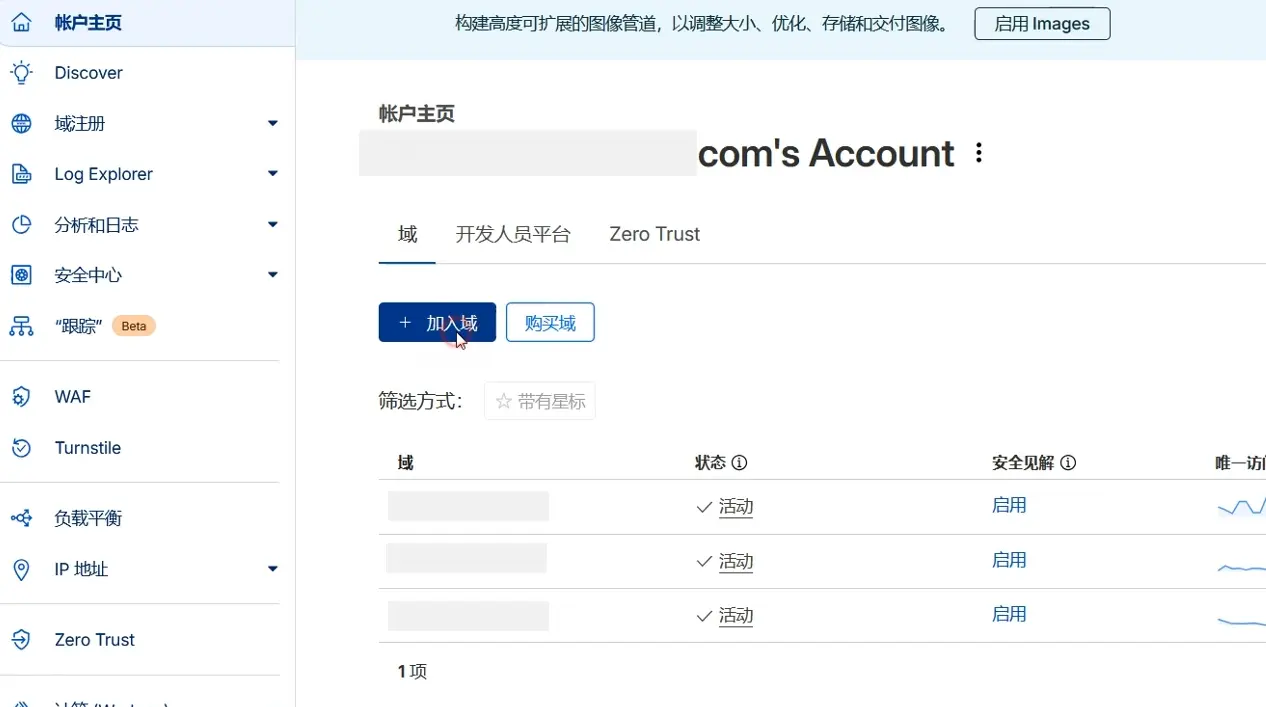1266x707 pixels.
Task: Click the Beta badge next to “跟踪”
Action: (134, 326)
